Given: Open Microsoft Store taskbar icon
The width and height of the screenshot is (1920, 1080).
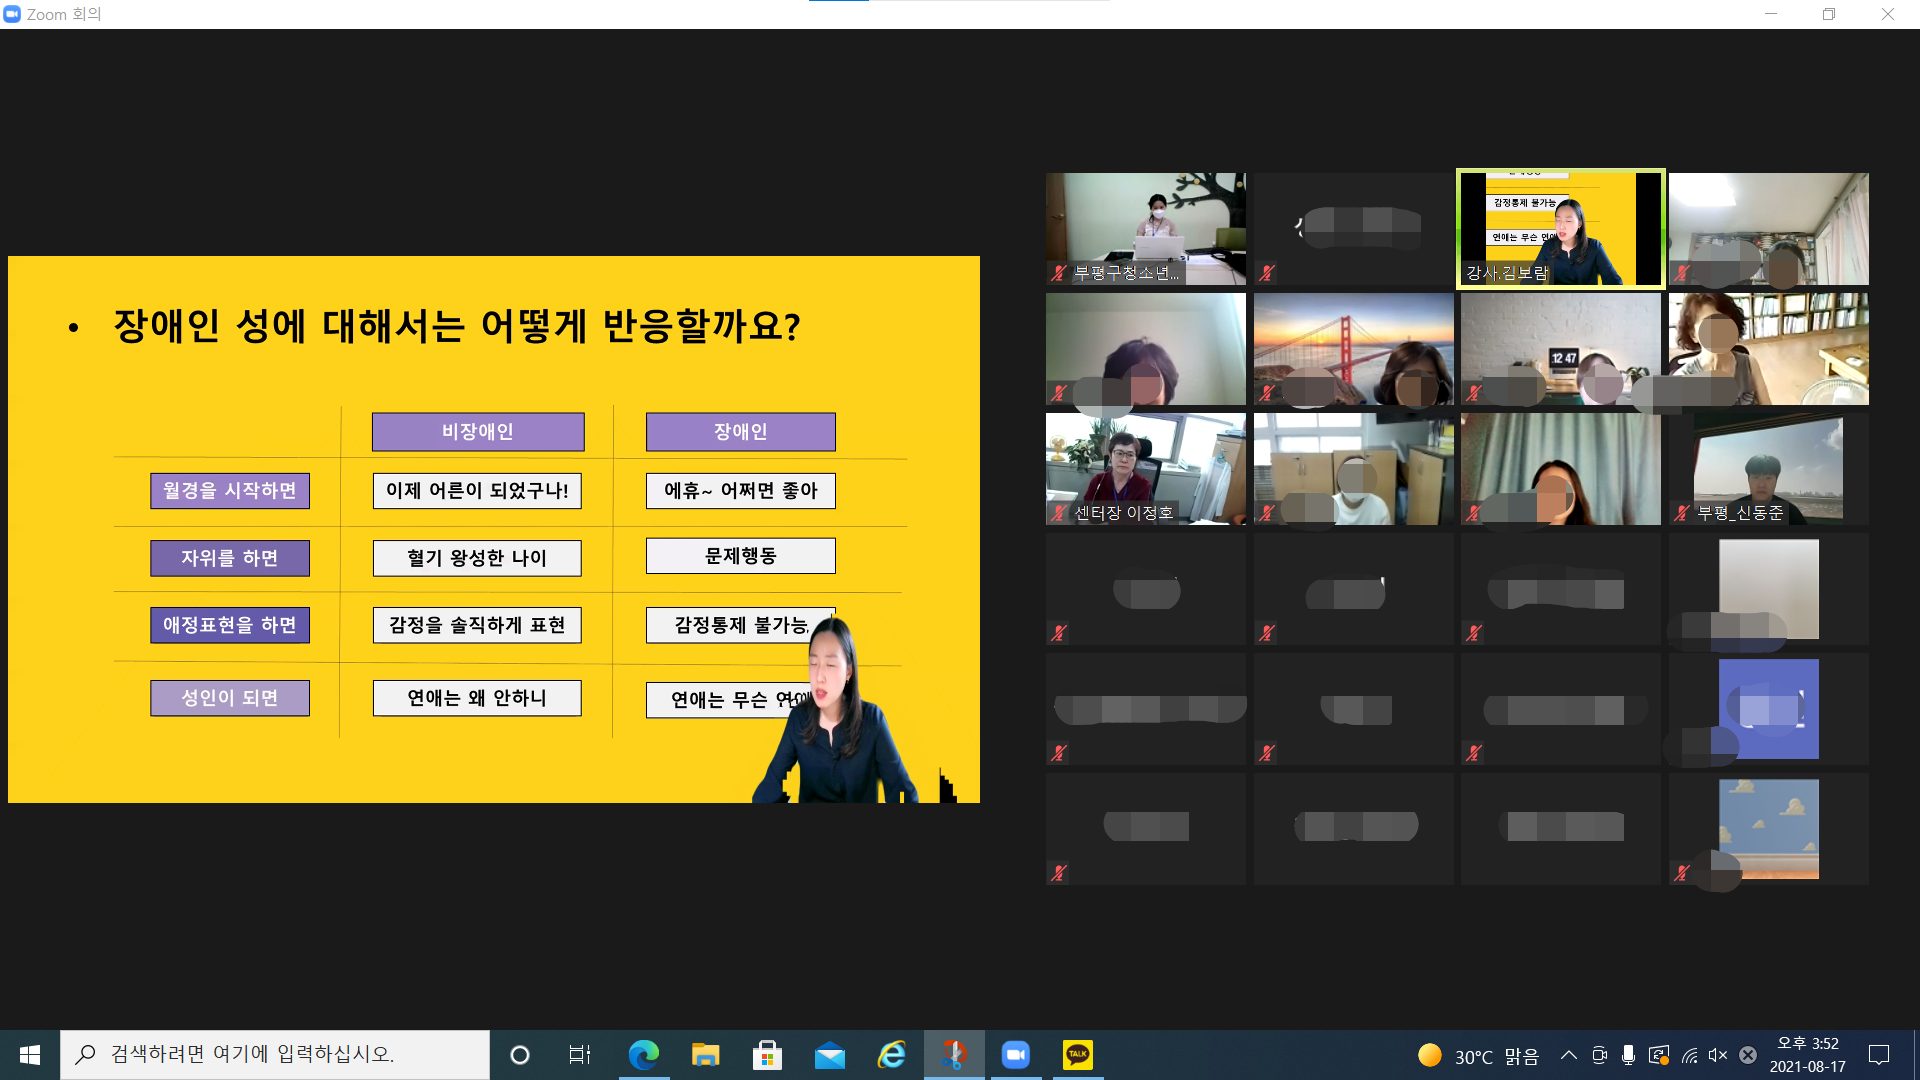Looking at the screenshot, I should coord(767,1055).
